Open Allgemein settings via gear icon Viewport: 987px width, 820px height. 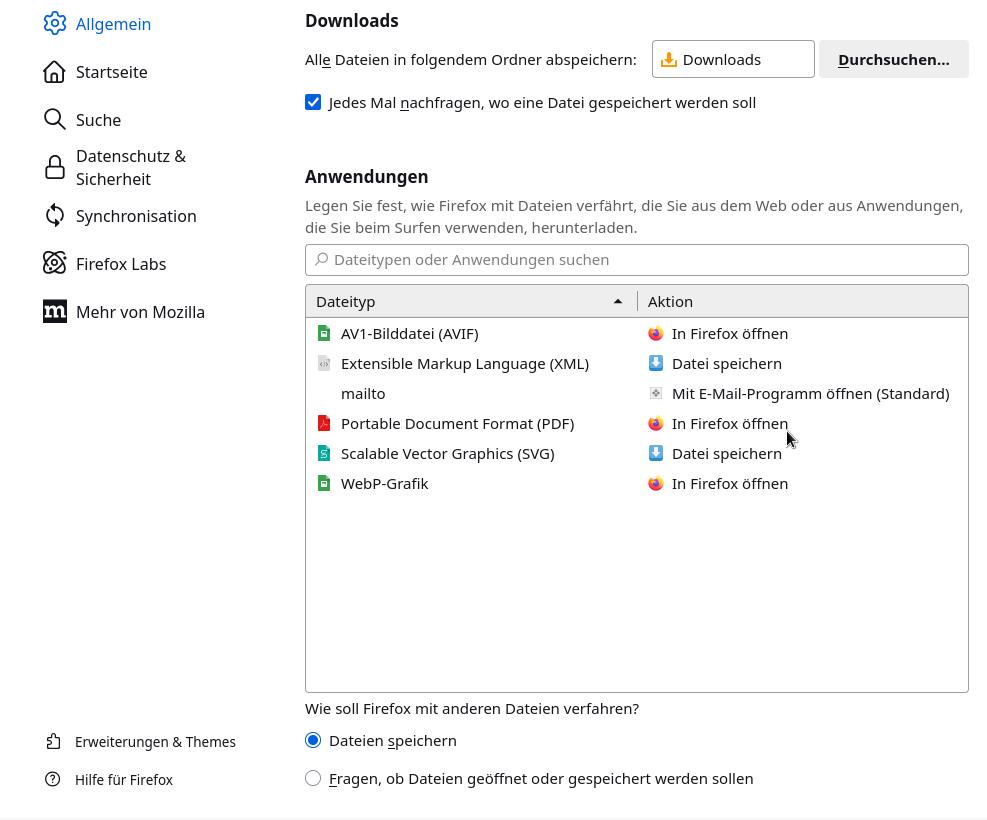pos(55,23)
